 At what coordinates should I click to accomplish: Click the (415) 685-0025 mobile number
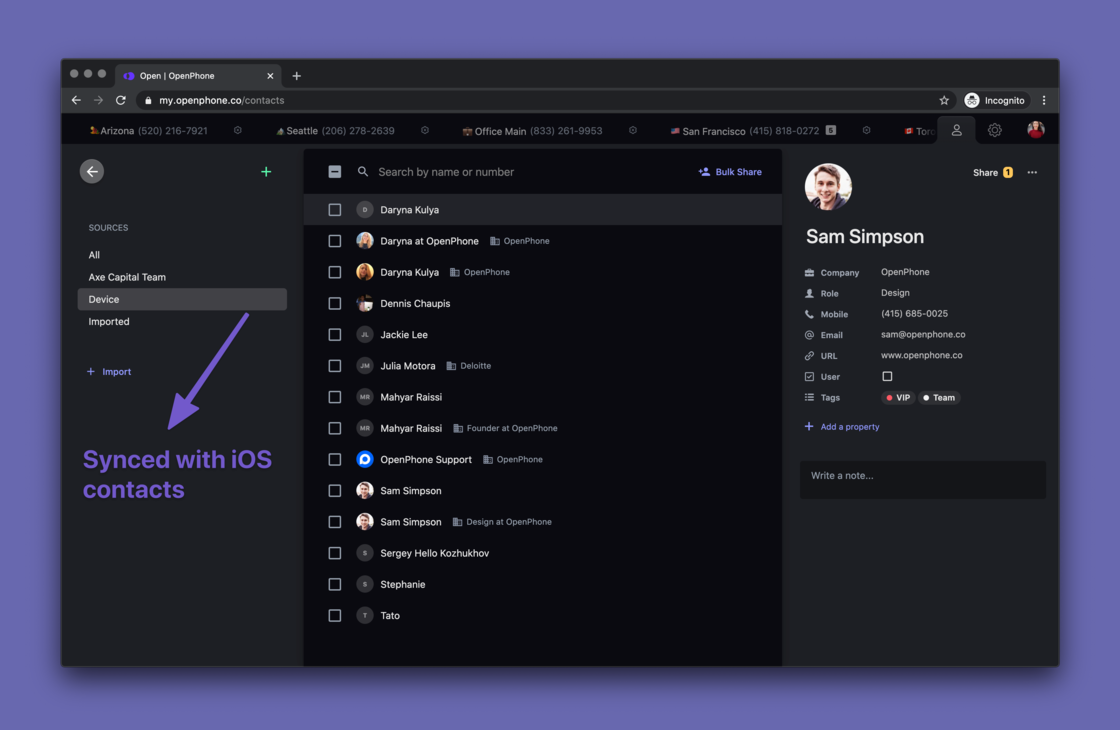tap(914, 314)
